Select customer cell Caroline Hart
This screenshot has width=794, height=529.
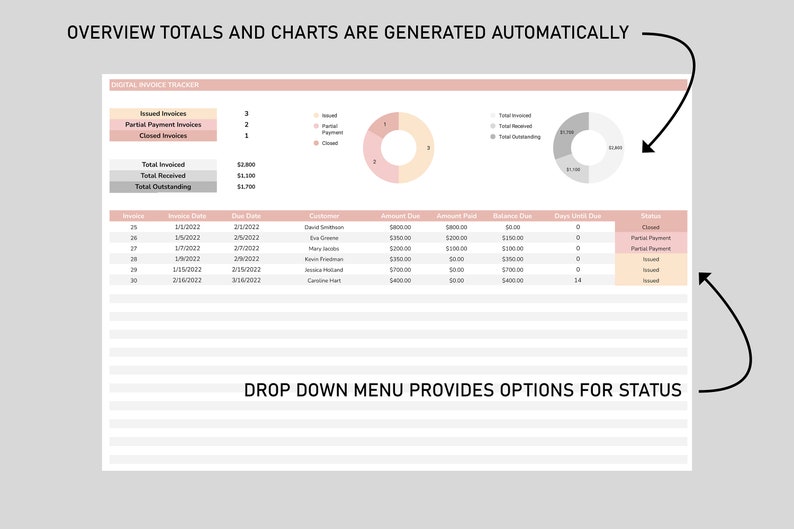[x=324, y=280]
